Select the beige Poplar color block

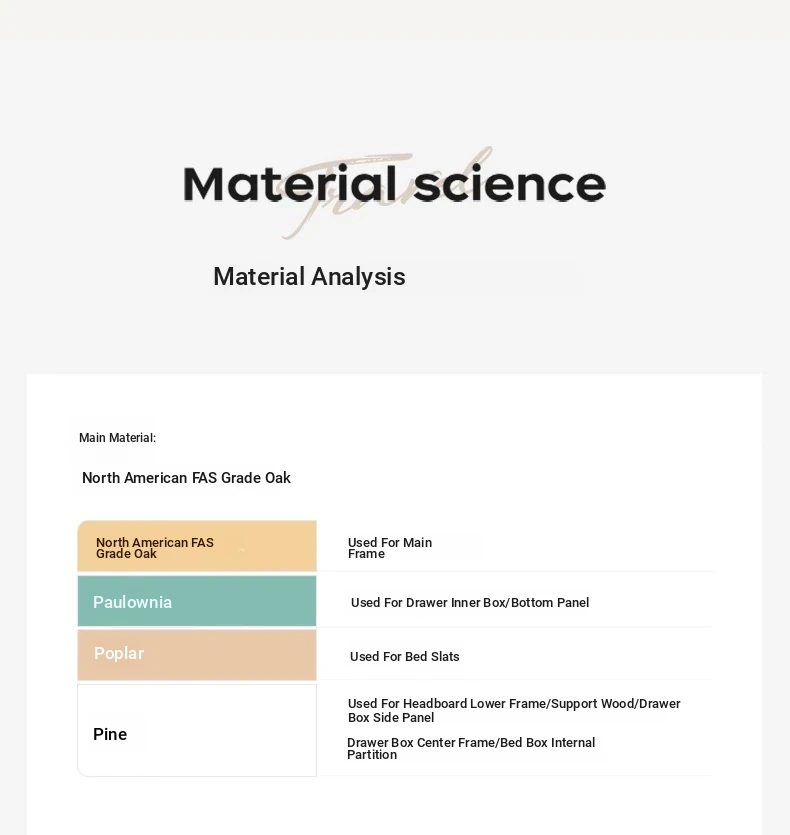(197, 655)
